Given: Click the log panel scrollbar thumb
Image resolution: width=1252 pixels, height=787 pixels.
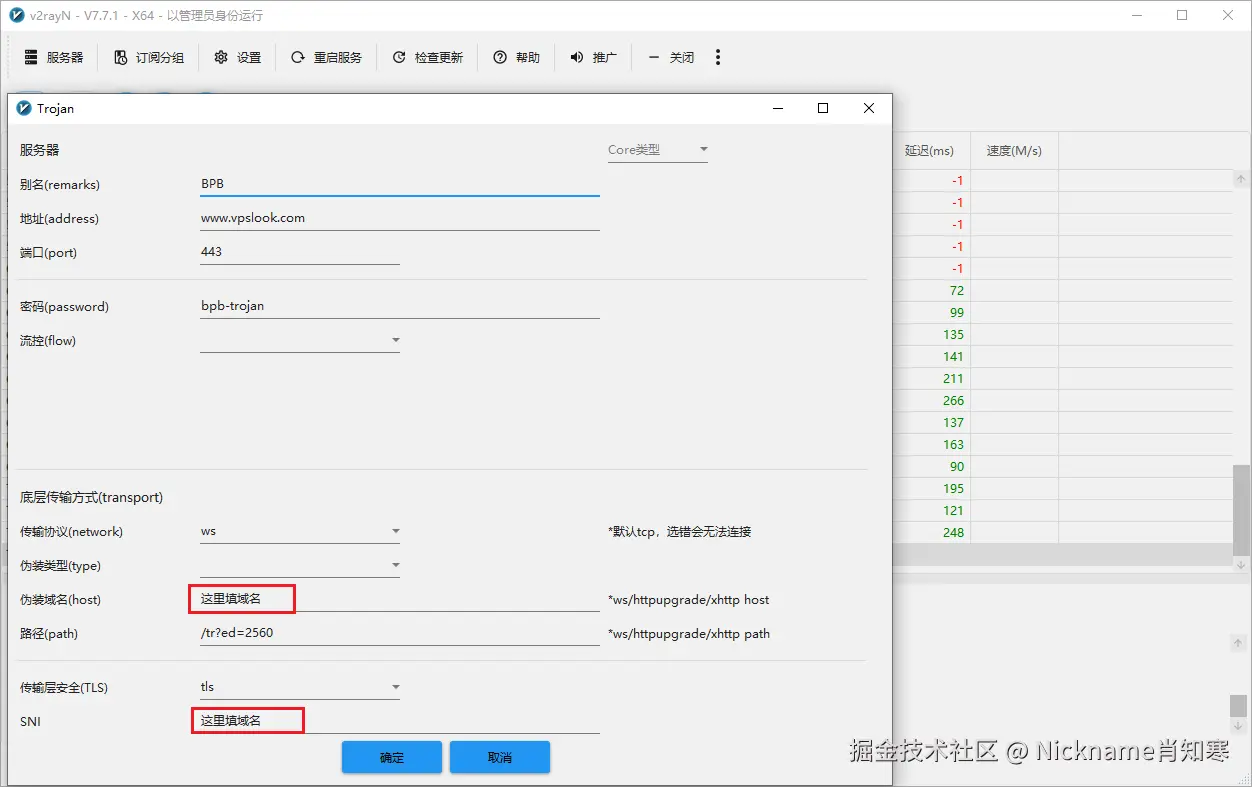Looking at the screenshot, I should [1239, 706].
